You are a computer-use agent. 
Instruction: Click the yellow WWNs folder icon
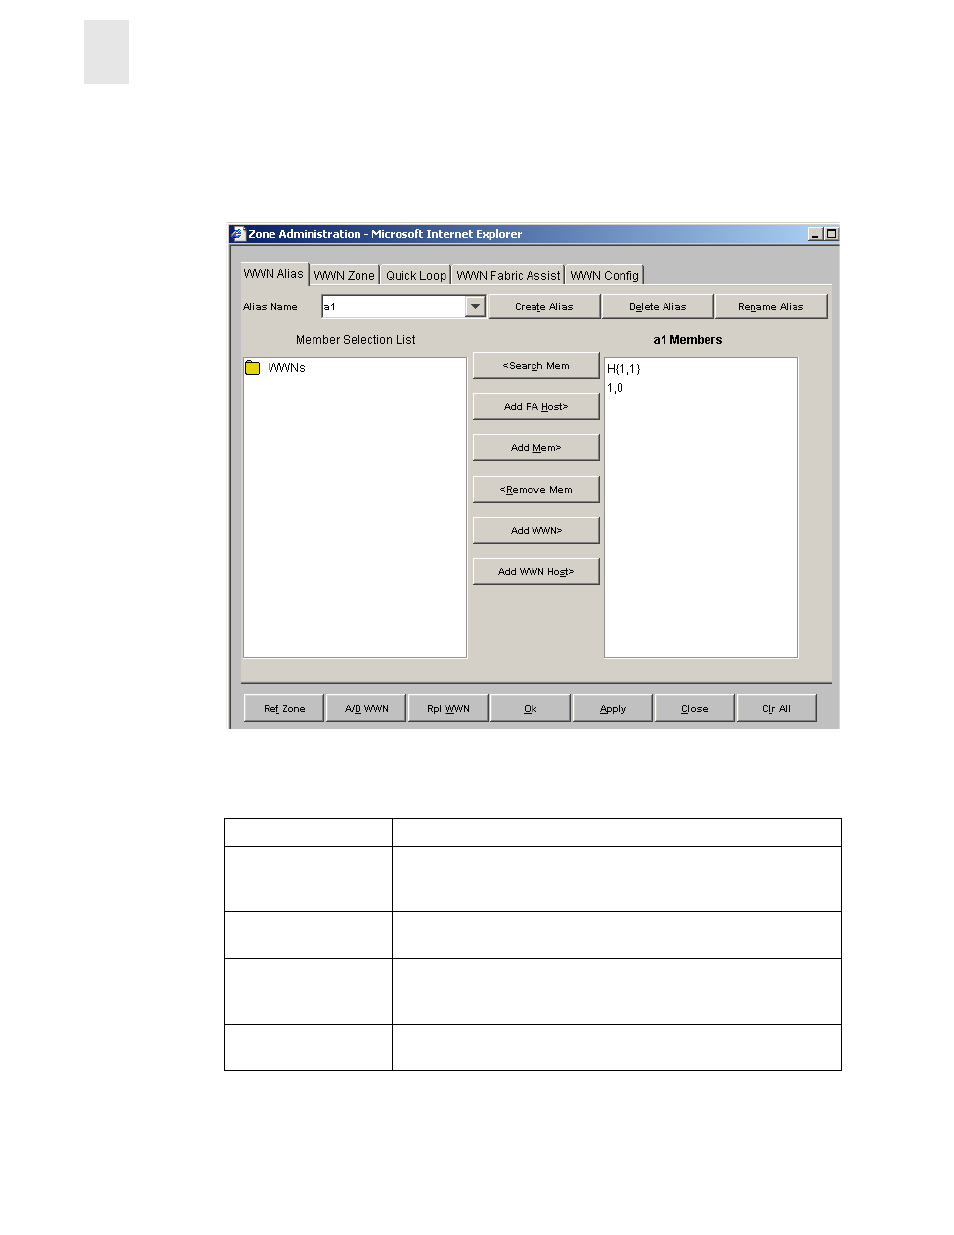(253, 368)
